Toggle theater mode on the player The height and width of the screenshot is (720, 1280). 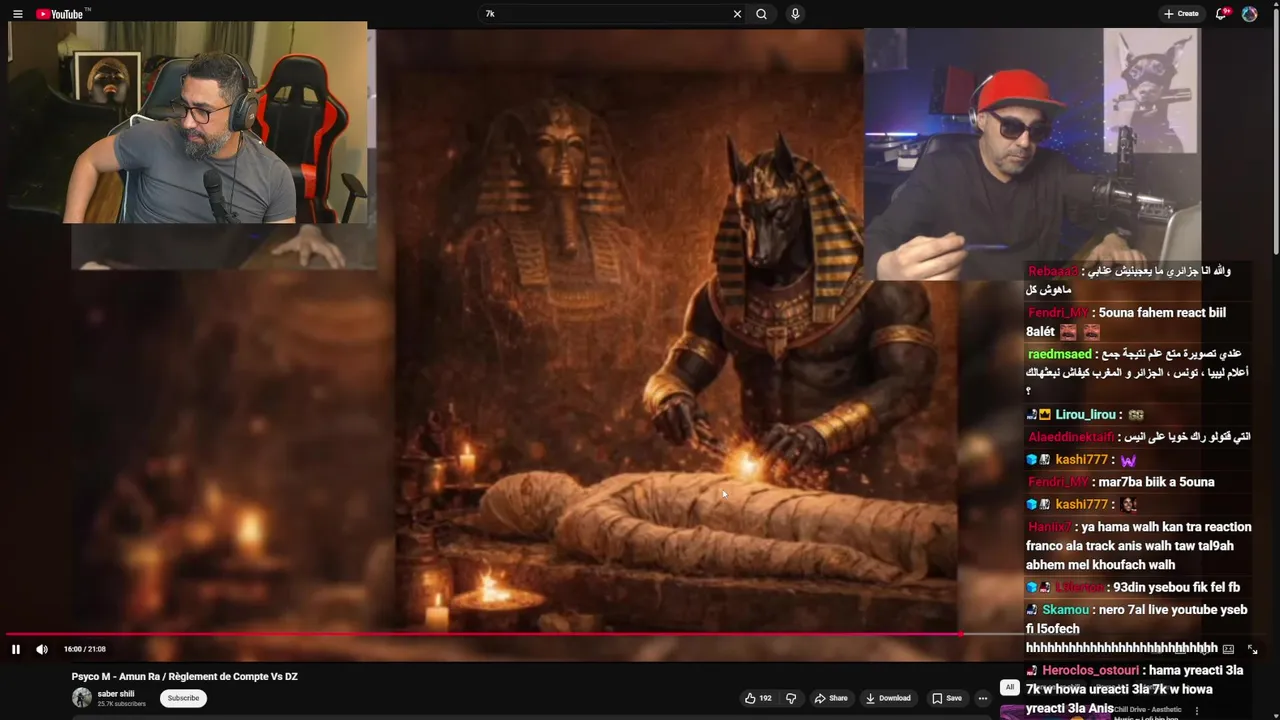point(1228,649)
